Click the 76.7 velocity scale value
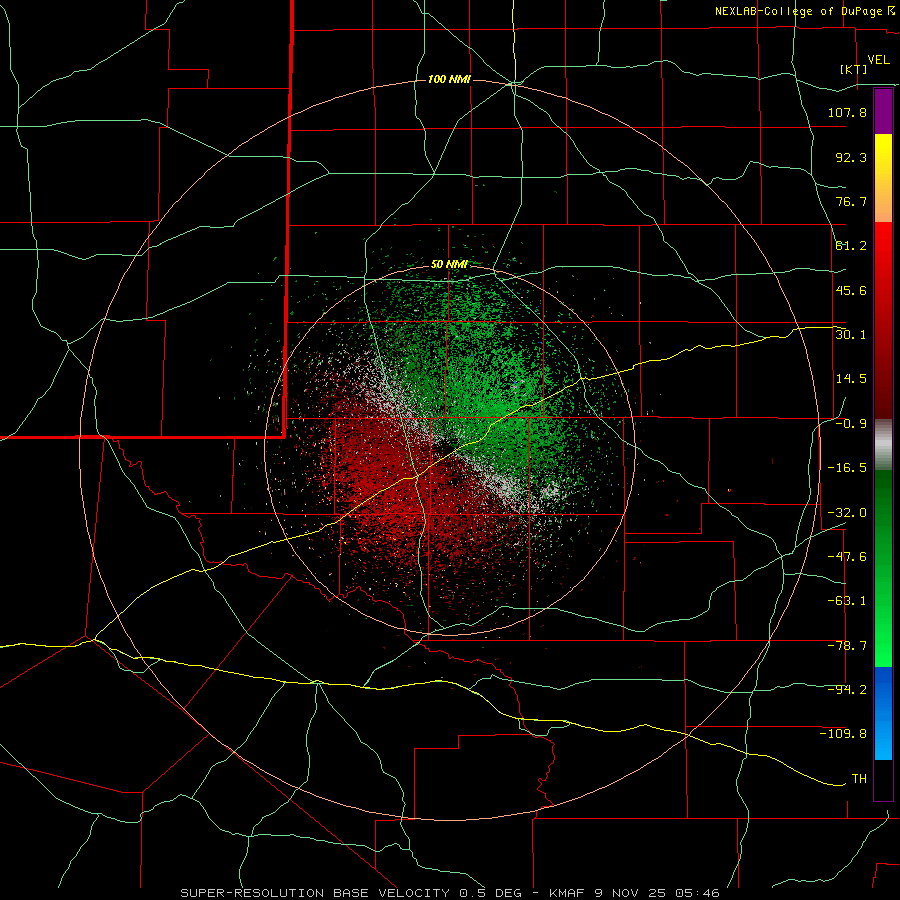 click(851, 201)
